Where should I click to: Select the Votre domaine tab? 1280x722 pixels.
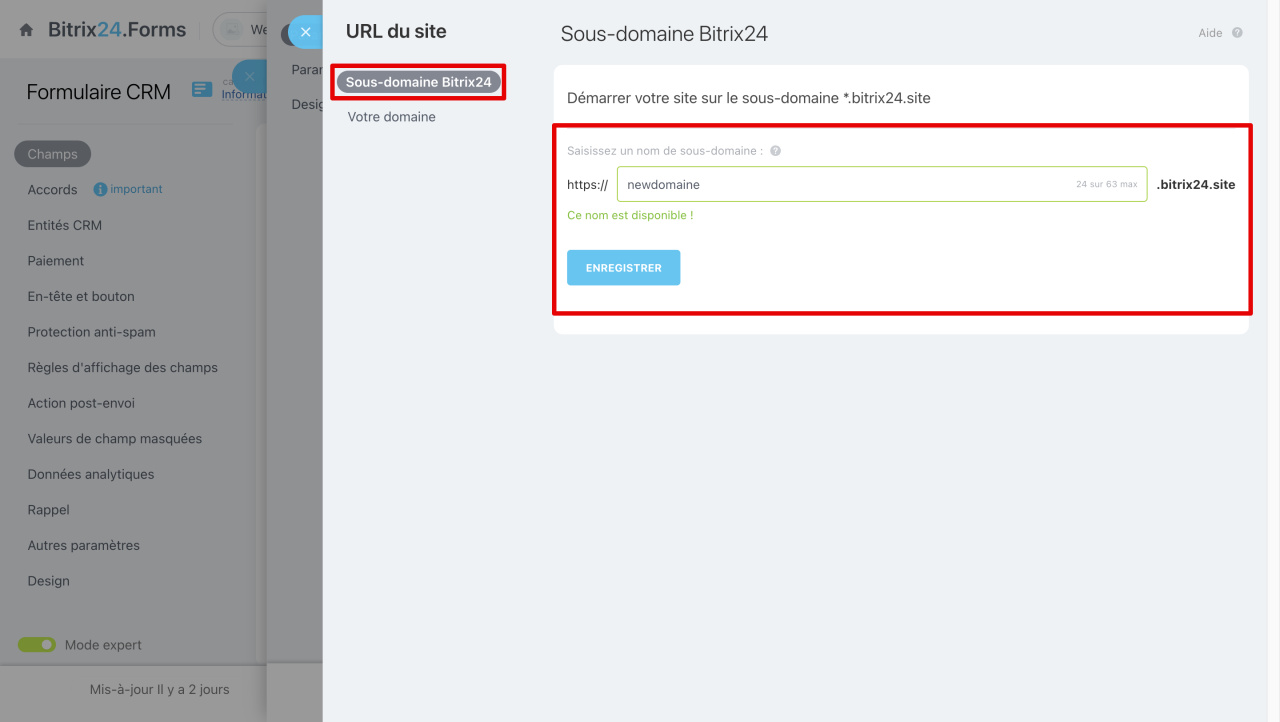click(391, 117)
